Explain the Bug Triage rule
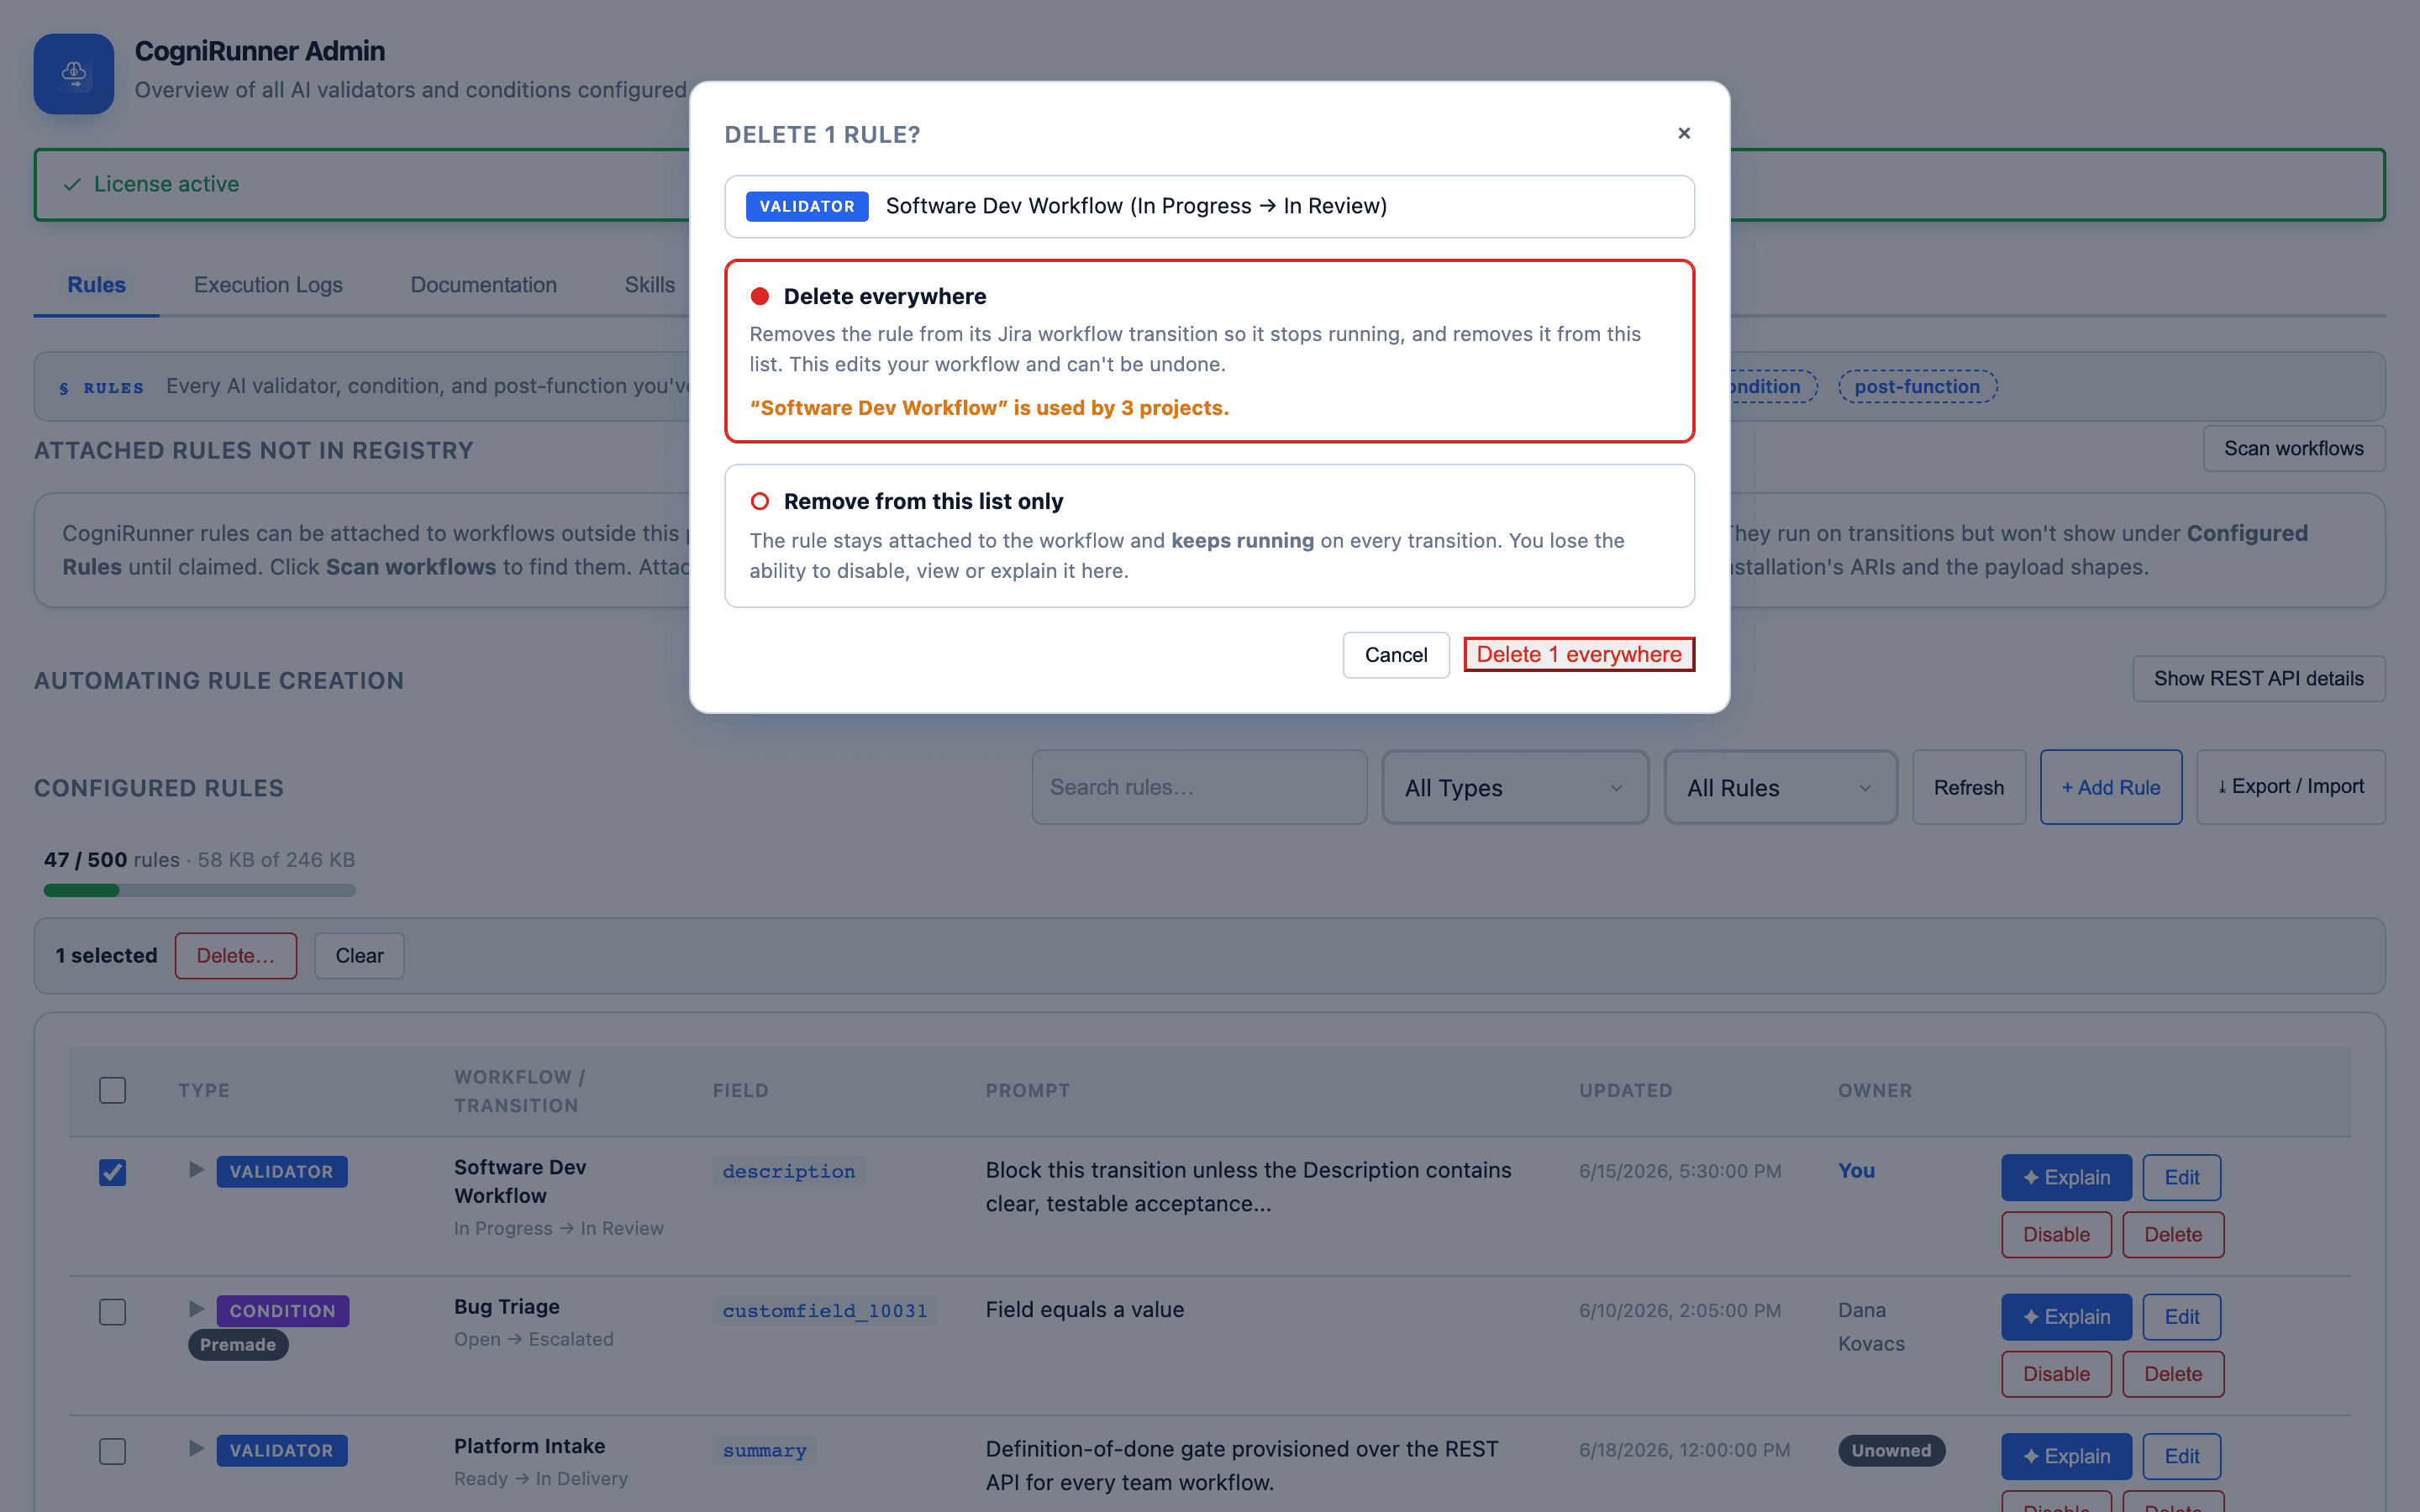Screen dimensions: 2420x1512 point(2066,1317)
